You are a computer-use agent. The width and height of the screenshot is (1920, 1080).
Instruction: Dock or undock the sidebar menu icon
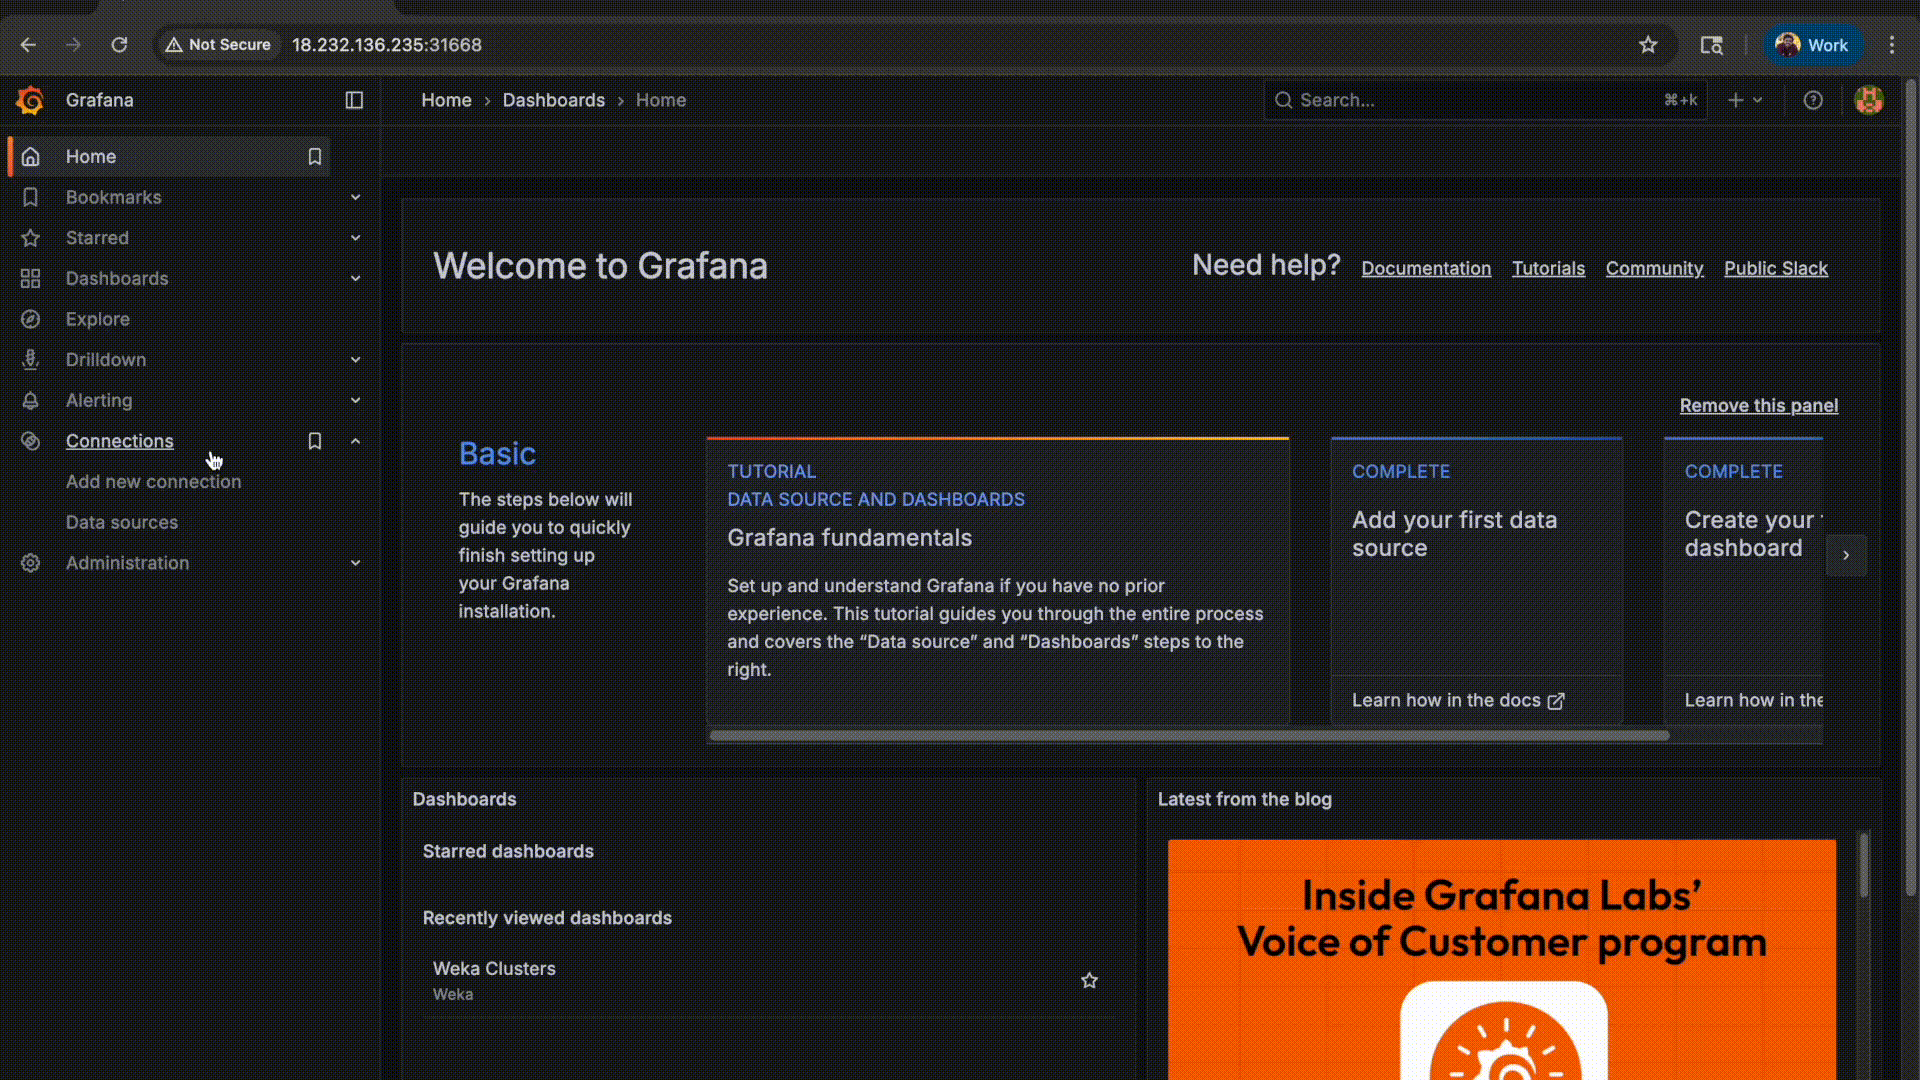tap(354, 100)
